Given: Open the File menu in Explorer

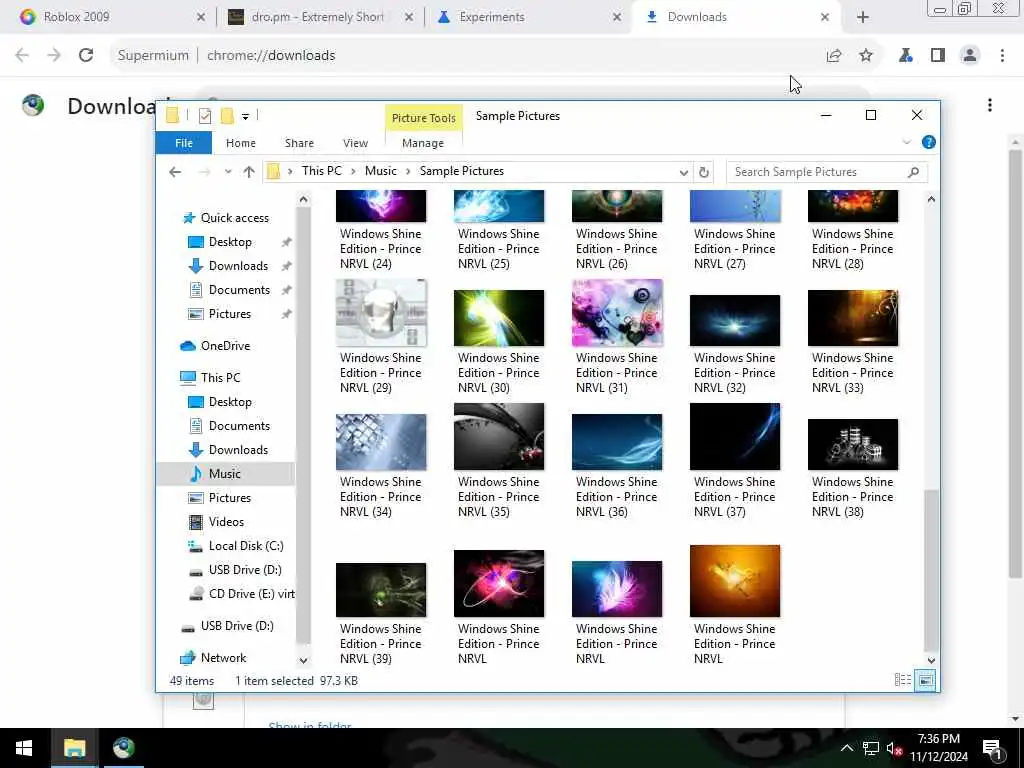Looking at the screenshot, I should tap(184, 143).
